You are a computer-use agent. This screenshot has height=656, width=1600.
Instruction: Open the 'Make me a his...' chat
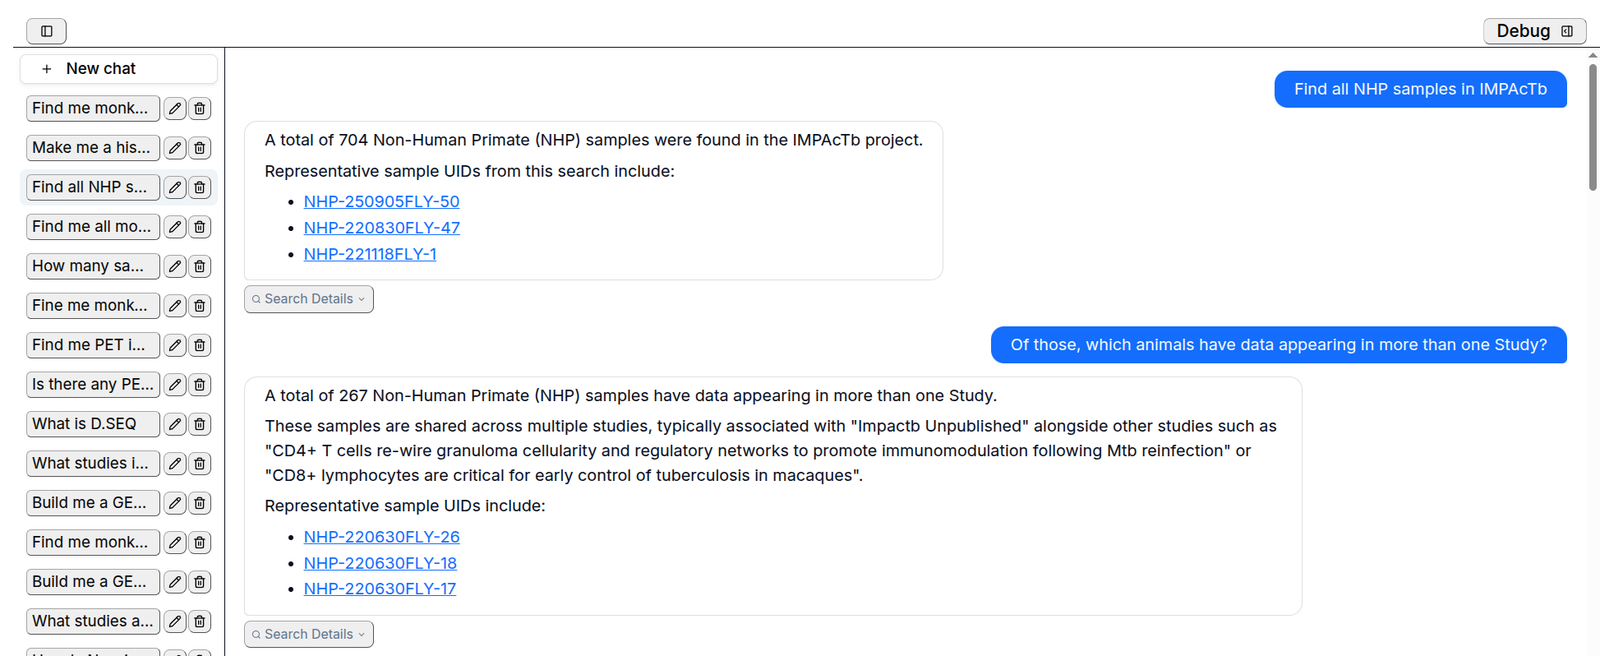(93, 148)
